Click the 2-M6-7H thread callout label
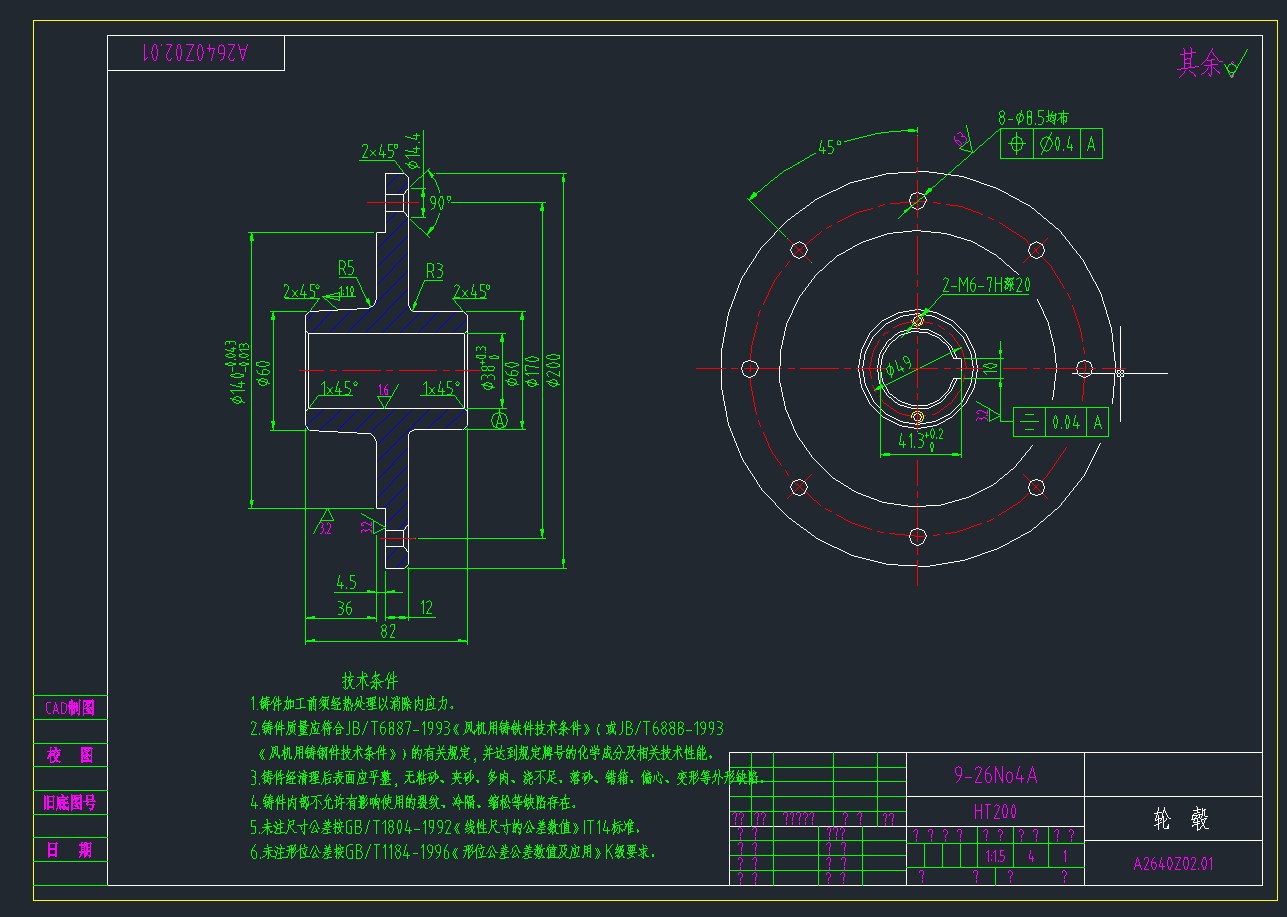Image resolution: width=1287 pixels, height=917 pixels. tap(986, 284)
